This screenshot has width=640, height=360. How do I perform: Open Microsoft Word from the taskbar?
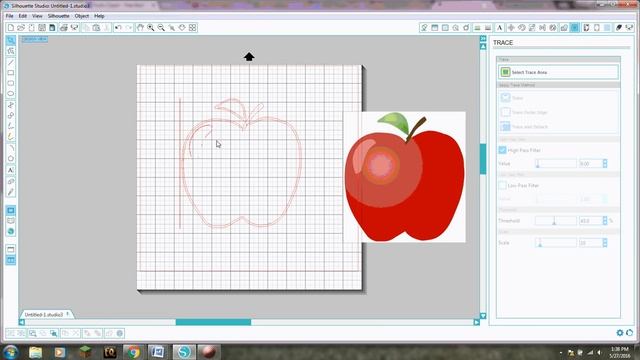(157, 352)
